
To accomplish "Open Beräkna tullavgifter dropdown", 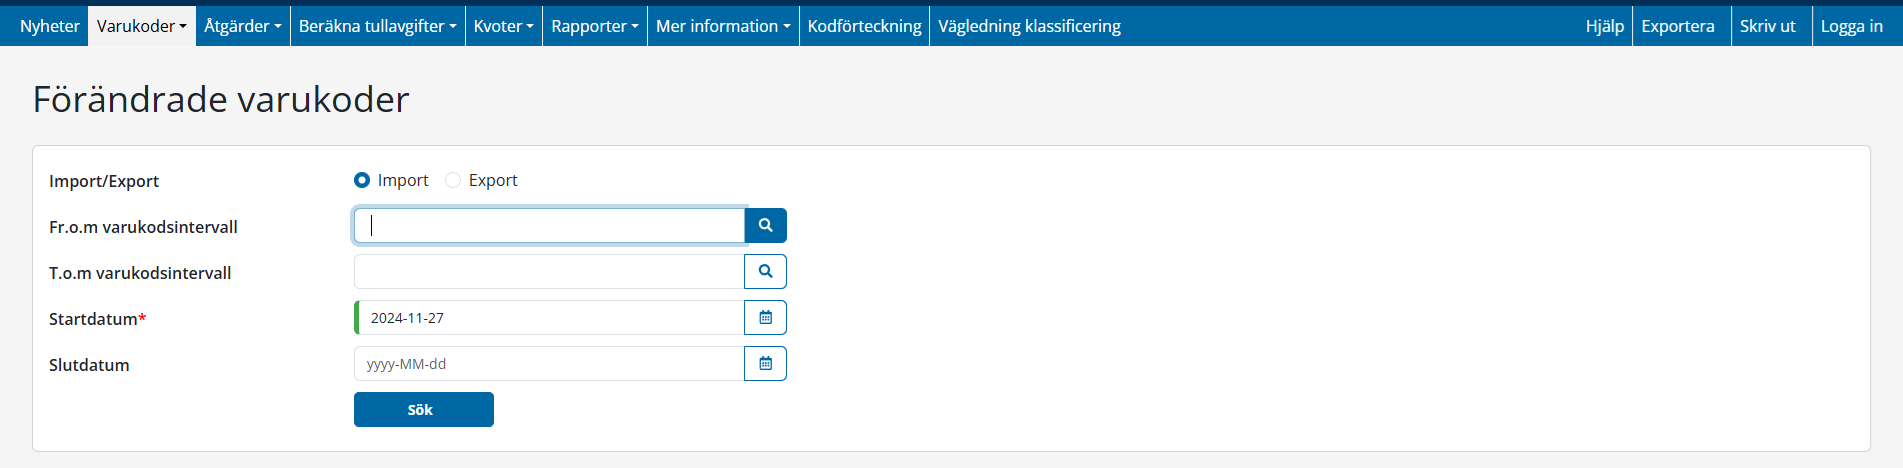I will coord(377,26).
